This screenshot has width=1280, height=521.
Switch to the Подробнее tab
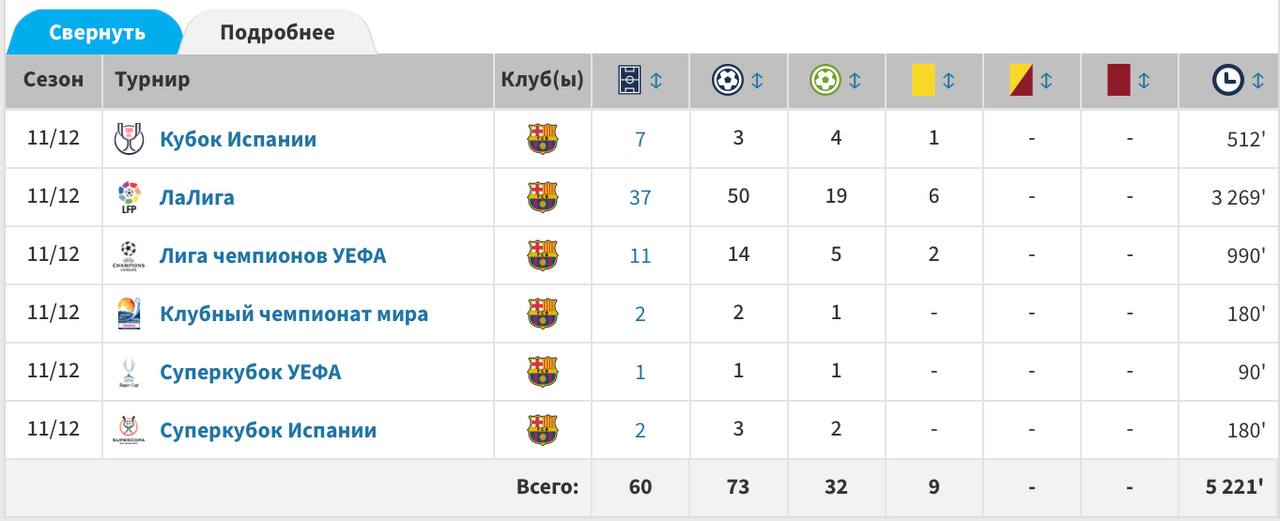pos(277,33)
